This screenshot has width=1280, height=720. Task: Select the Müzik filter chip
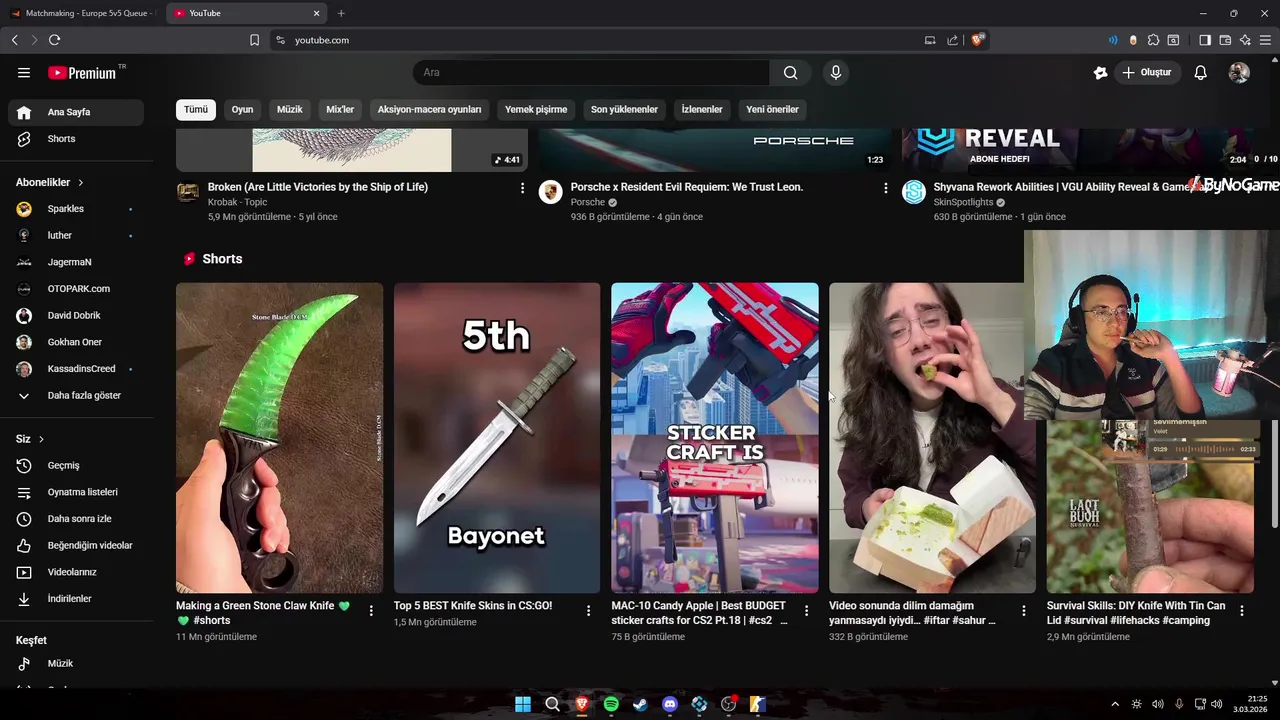point(289,110)
